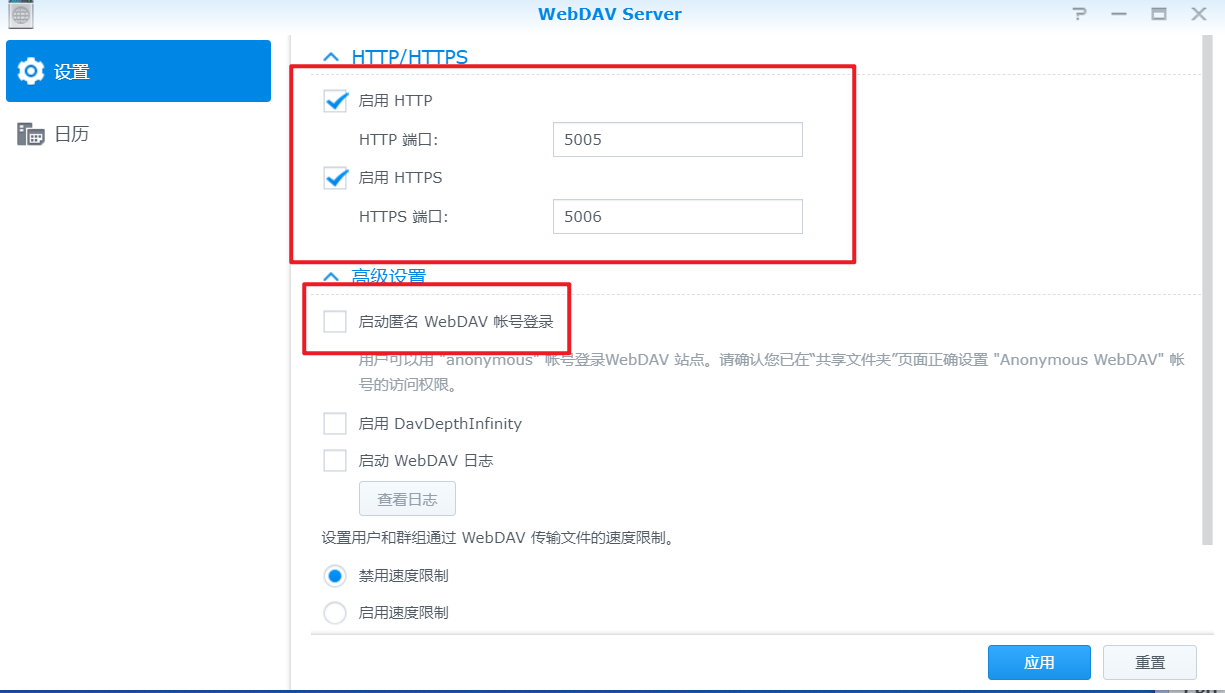Open help via the question mark icon

(1079, 14)
